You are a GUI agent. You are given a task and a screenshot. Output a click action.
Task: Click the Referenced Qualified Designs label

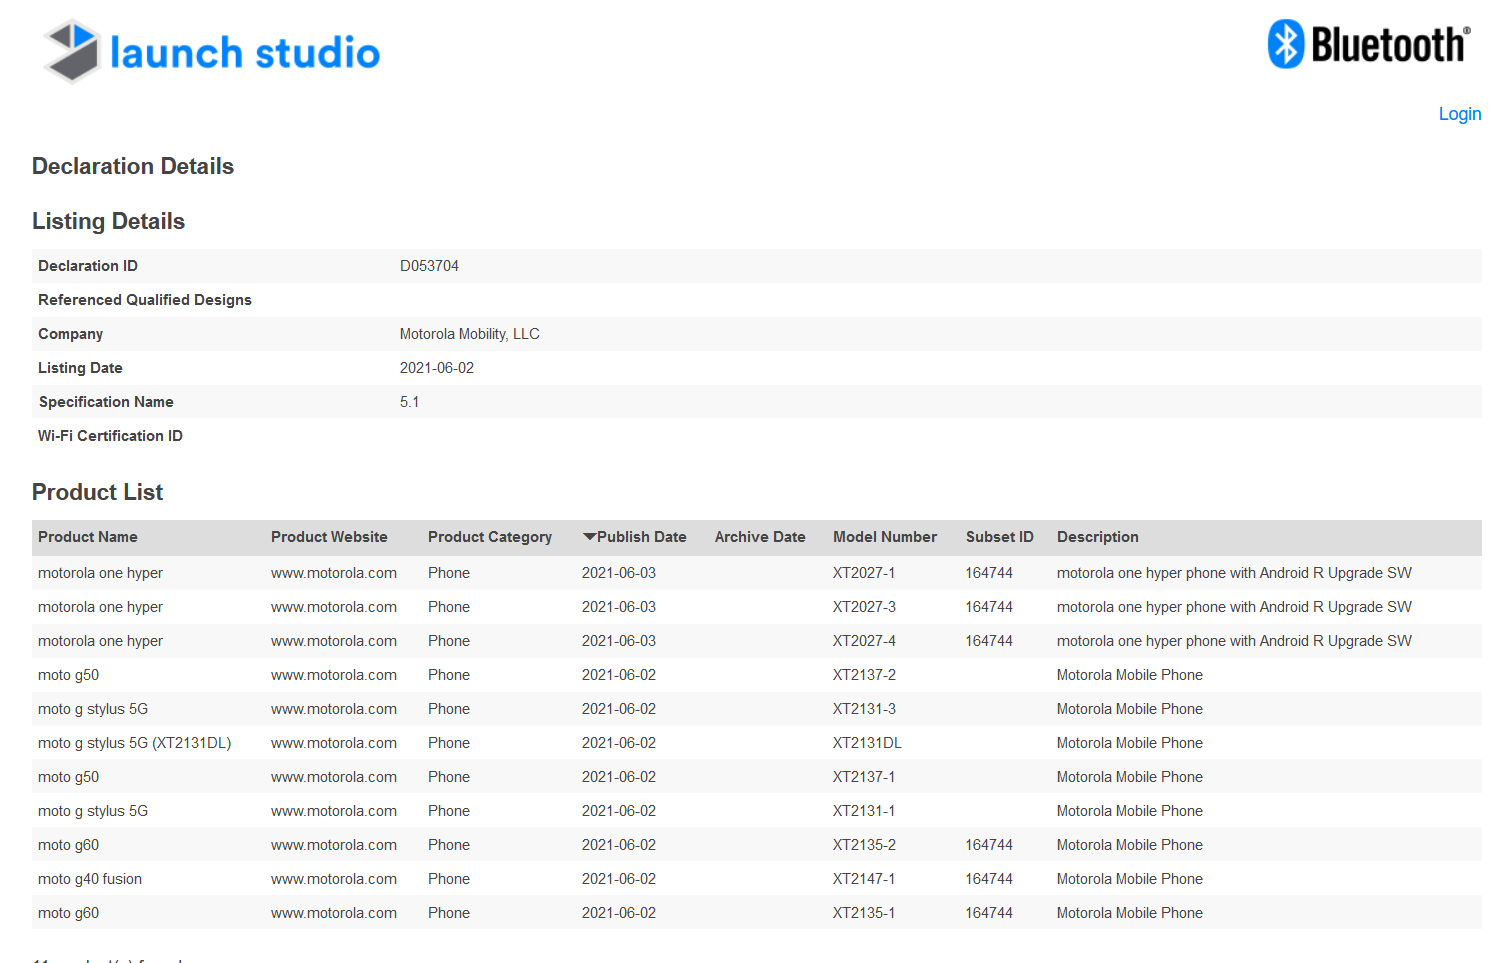(x=145, y=300)
